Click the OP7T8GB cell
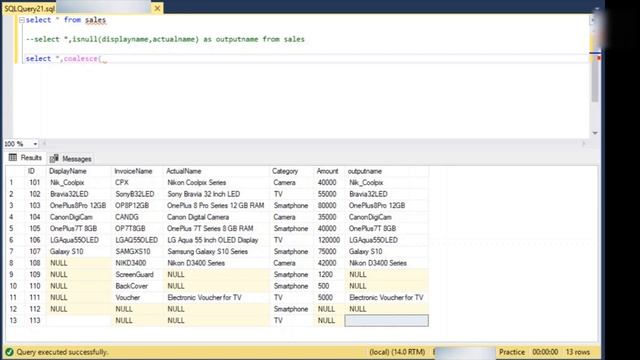 click(138, 229)
